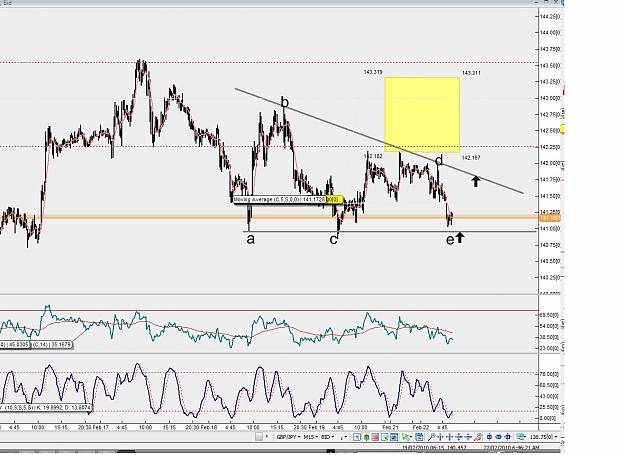
Task: Expand the red down-arrow chart type dropdown
Action: 344,437
